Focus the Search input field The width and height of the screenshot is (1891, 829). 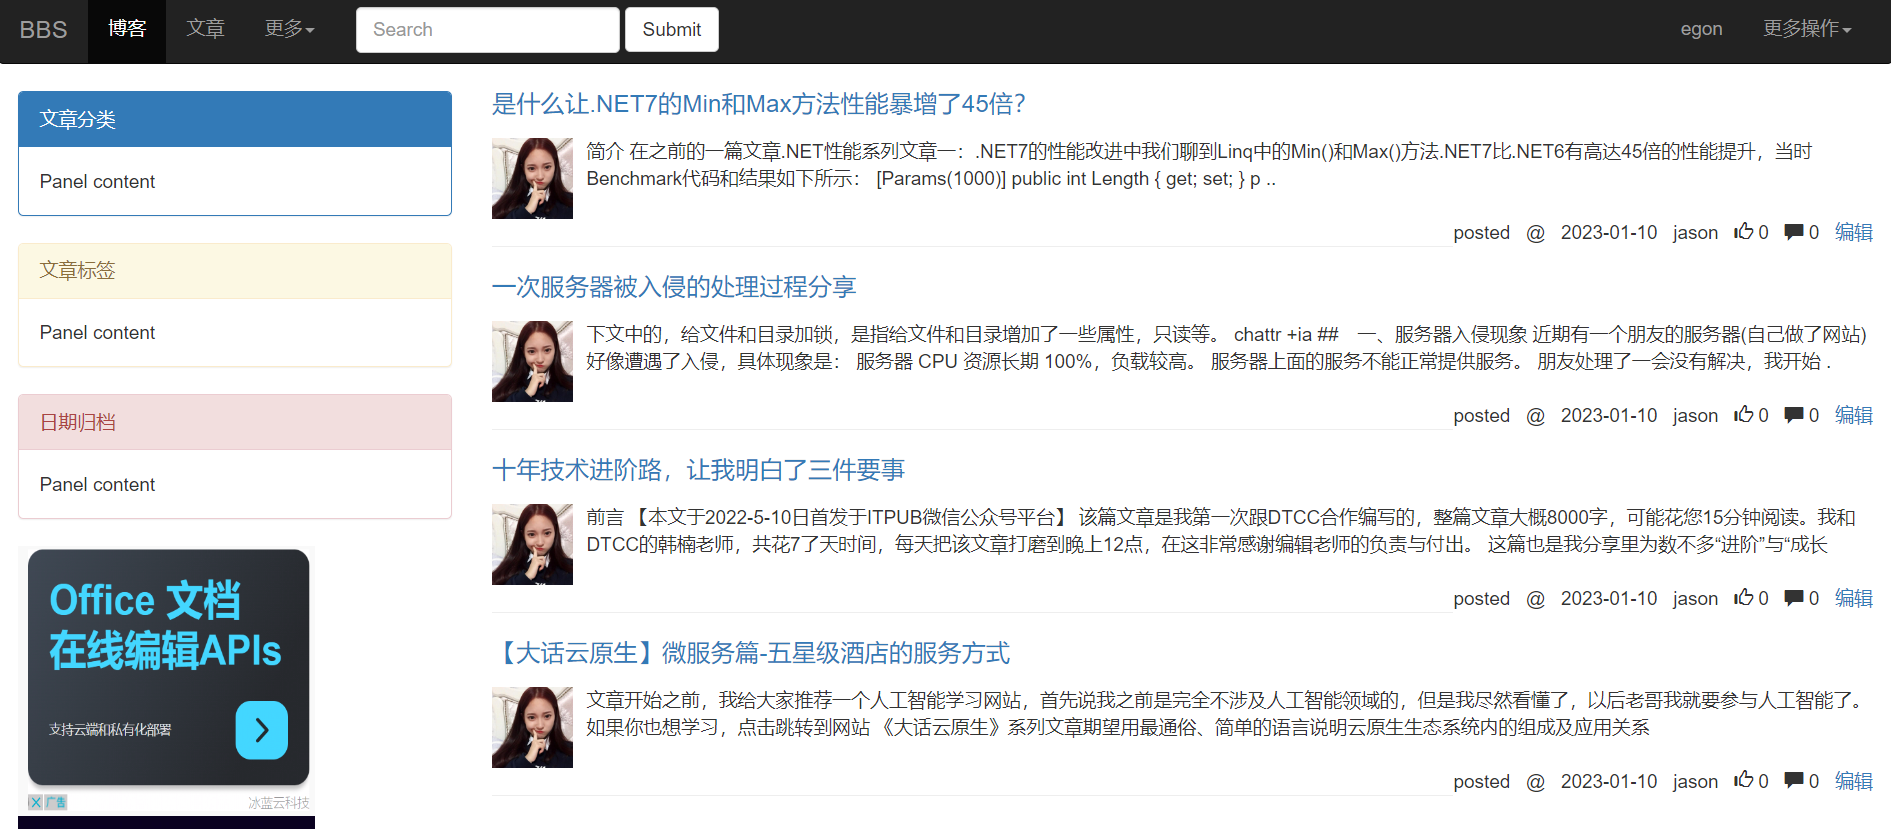pyautogui.click(x=487, y=30)
